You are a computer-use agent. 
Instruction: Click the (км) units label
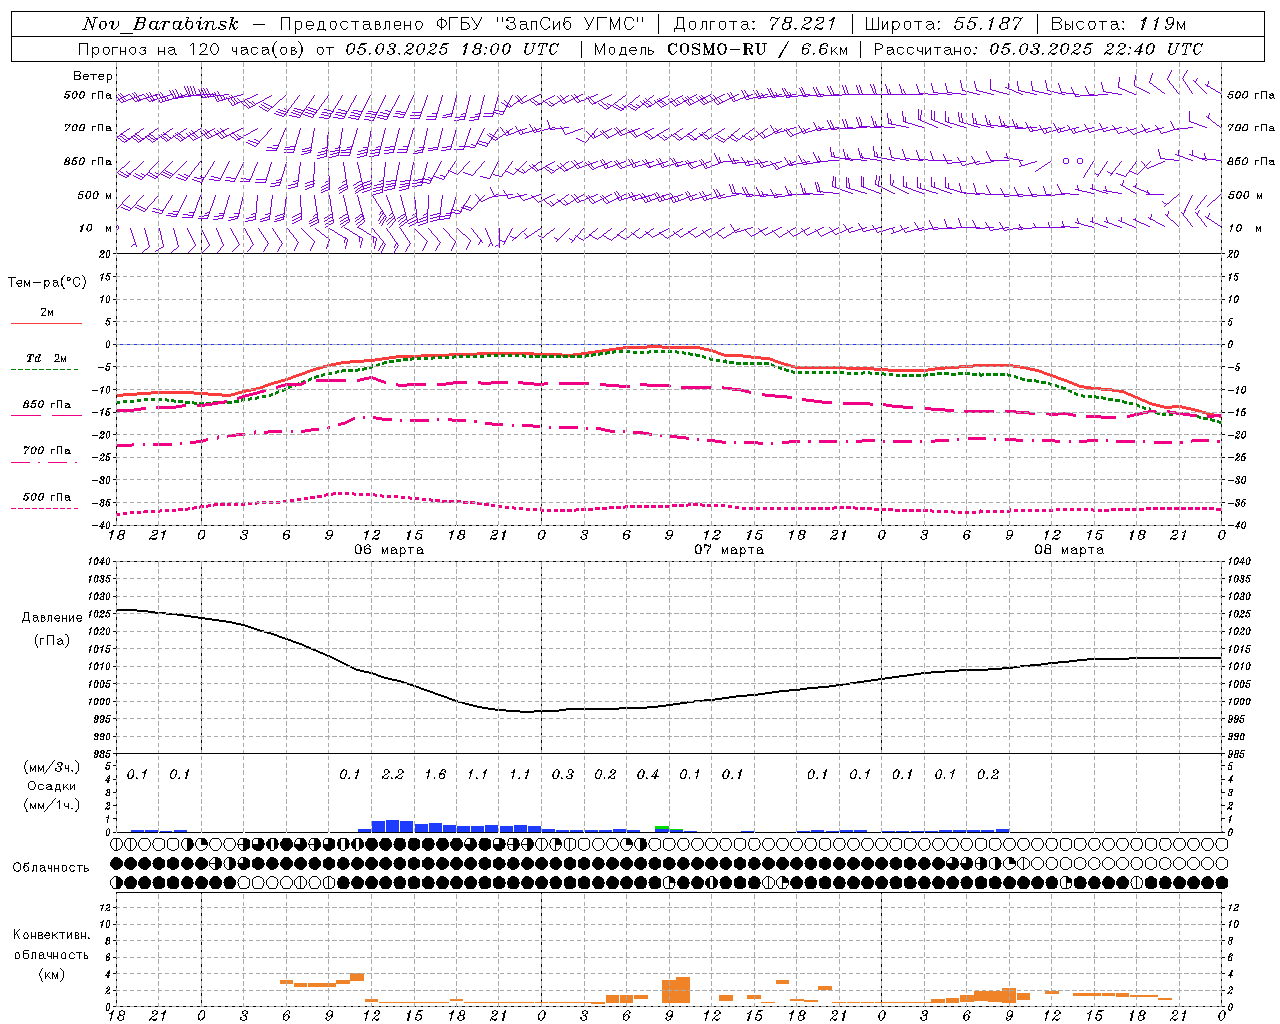[51, 974]
